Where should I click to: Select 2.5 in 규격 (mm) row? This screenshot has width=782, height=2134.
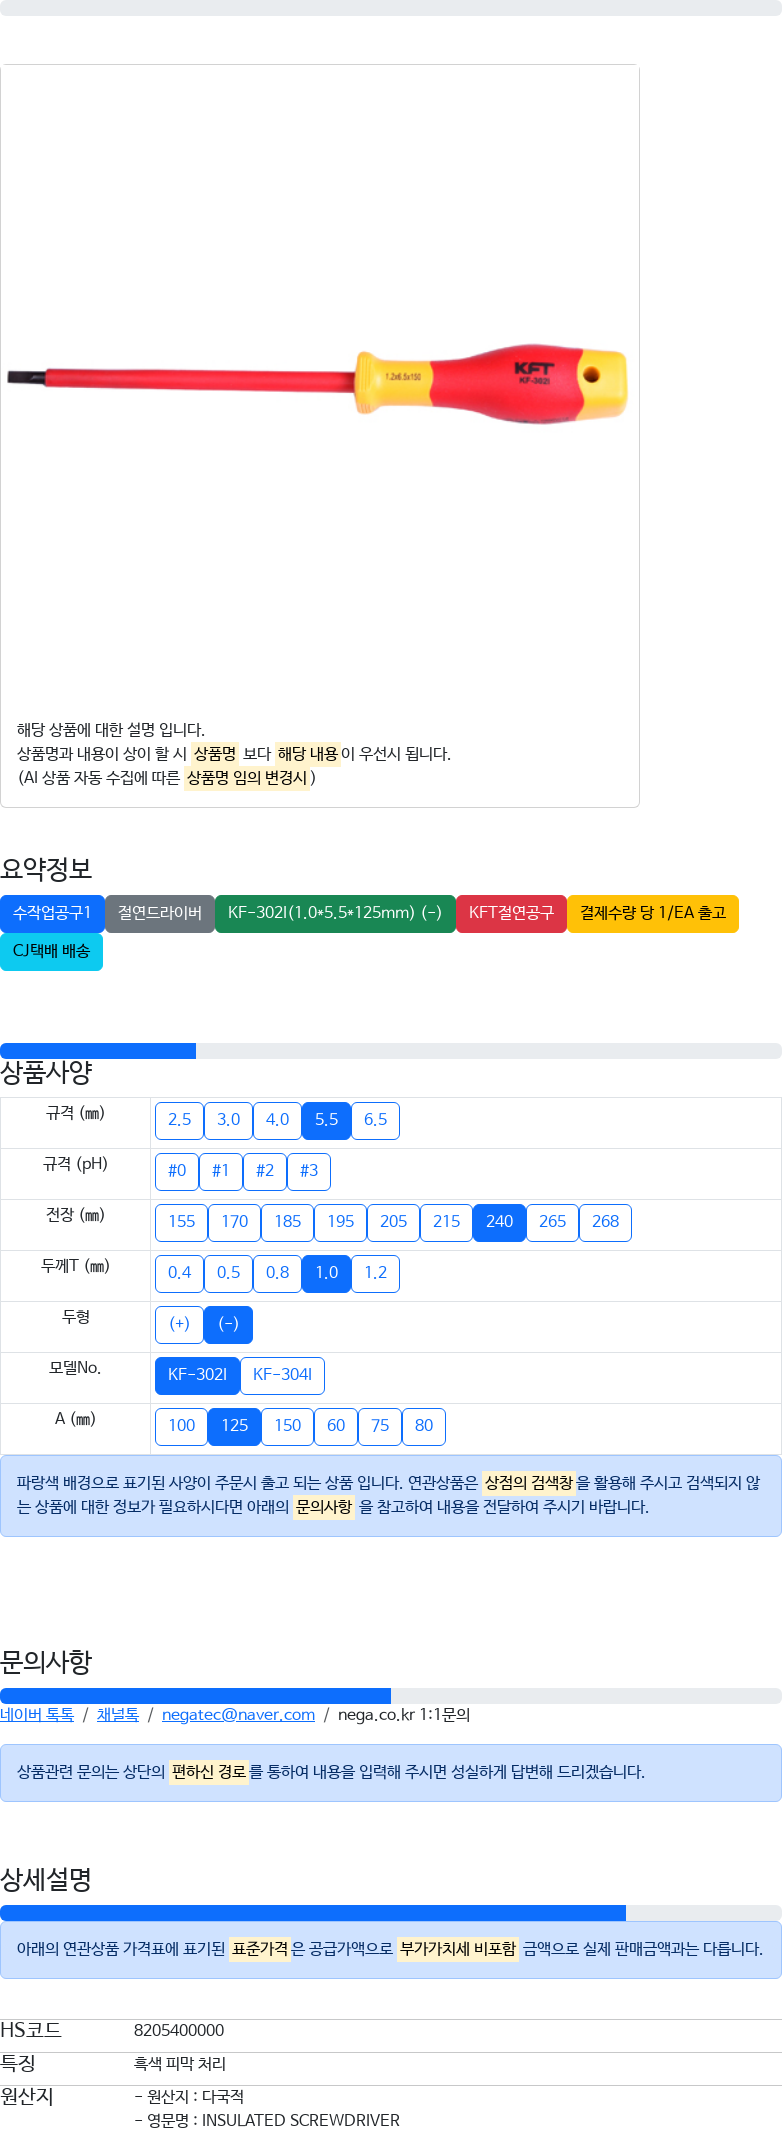click(x=179, y=1120)
